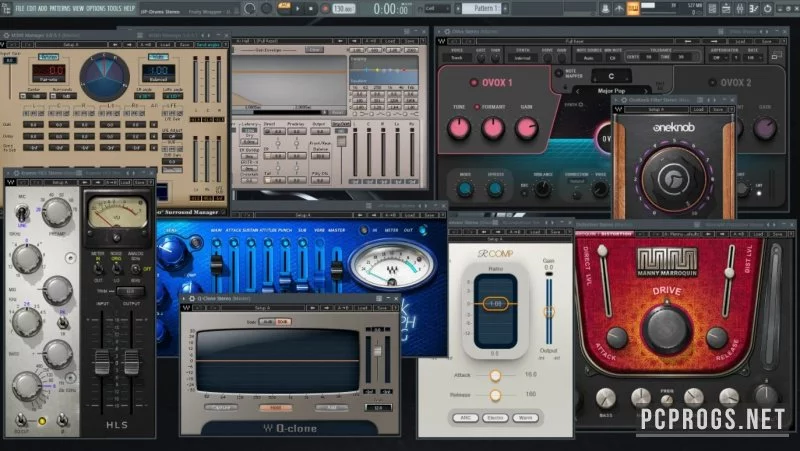Open the PATTERNS menu
The image size is (800, 451).
point(60,8)
